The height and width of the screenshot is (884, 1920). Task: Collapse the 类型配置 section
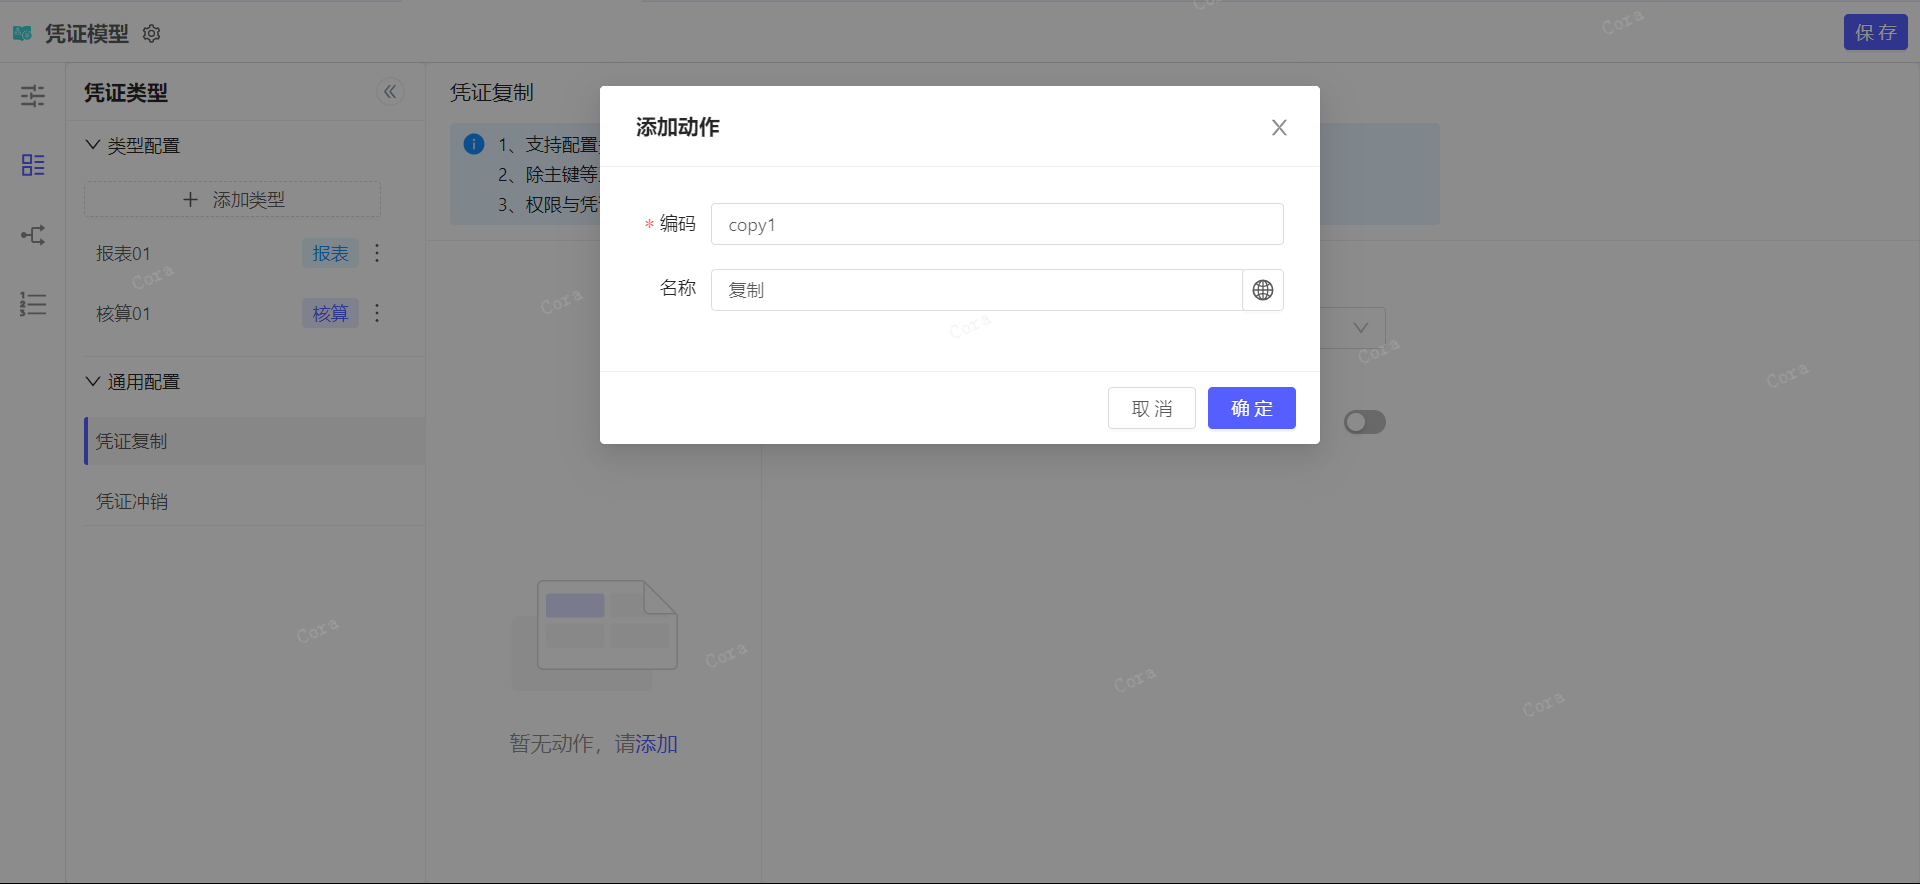[93, 146]
